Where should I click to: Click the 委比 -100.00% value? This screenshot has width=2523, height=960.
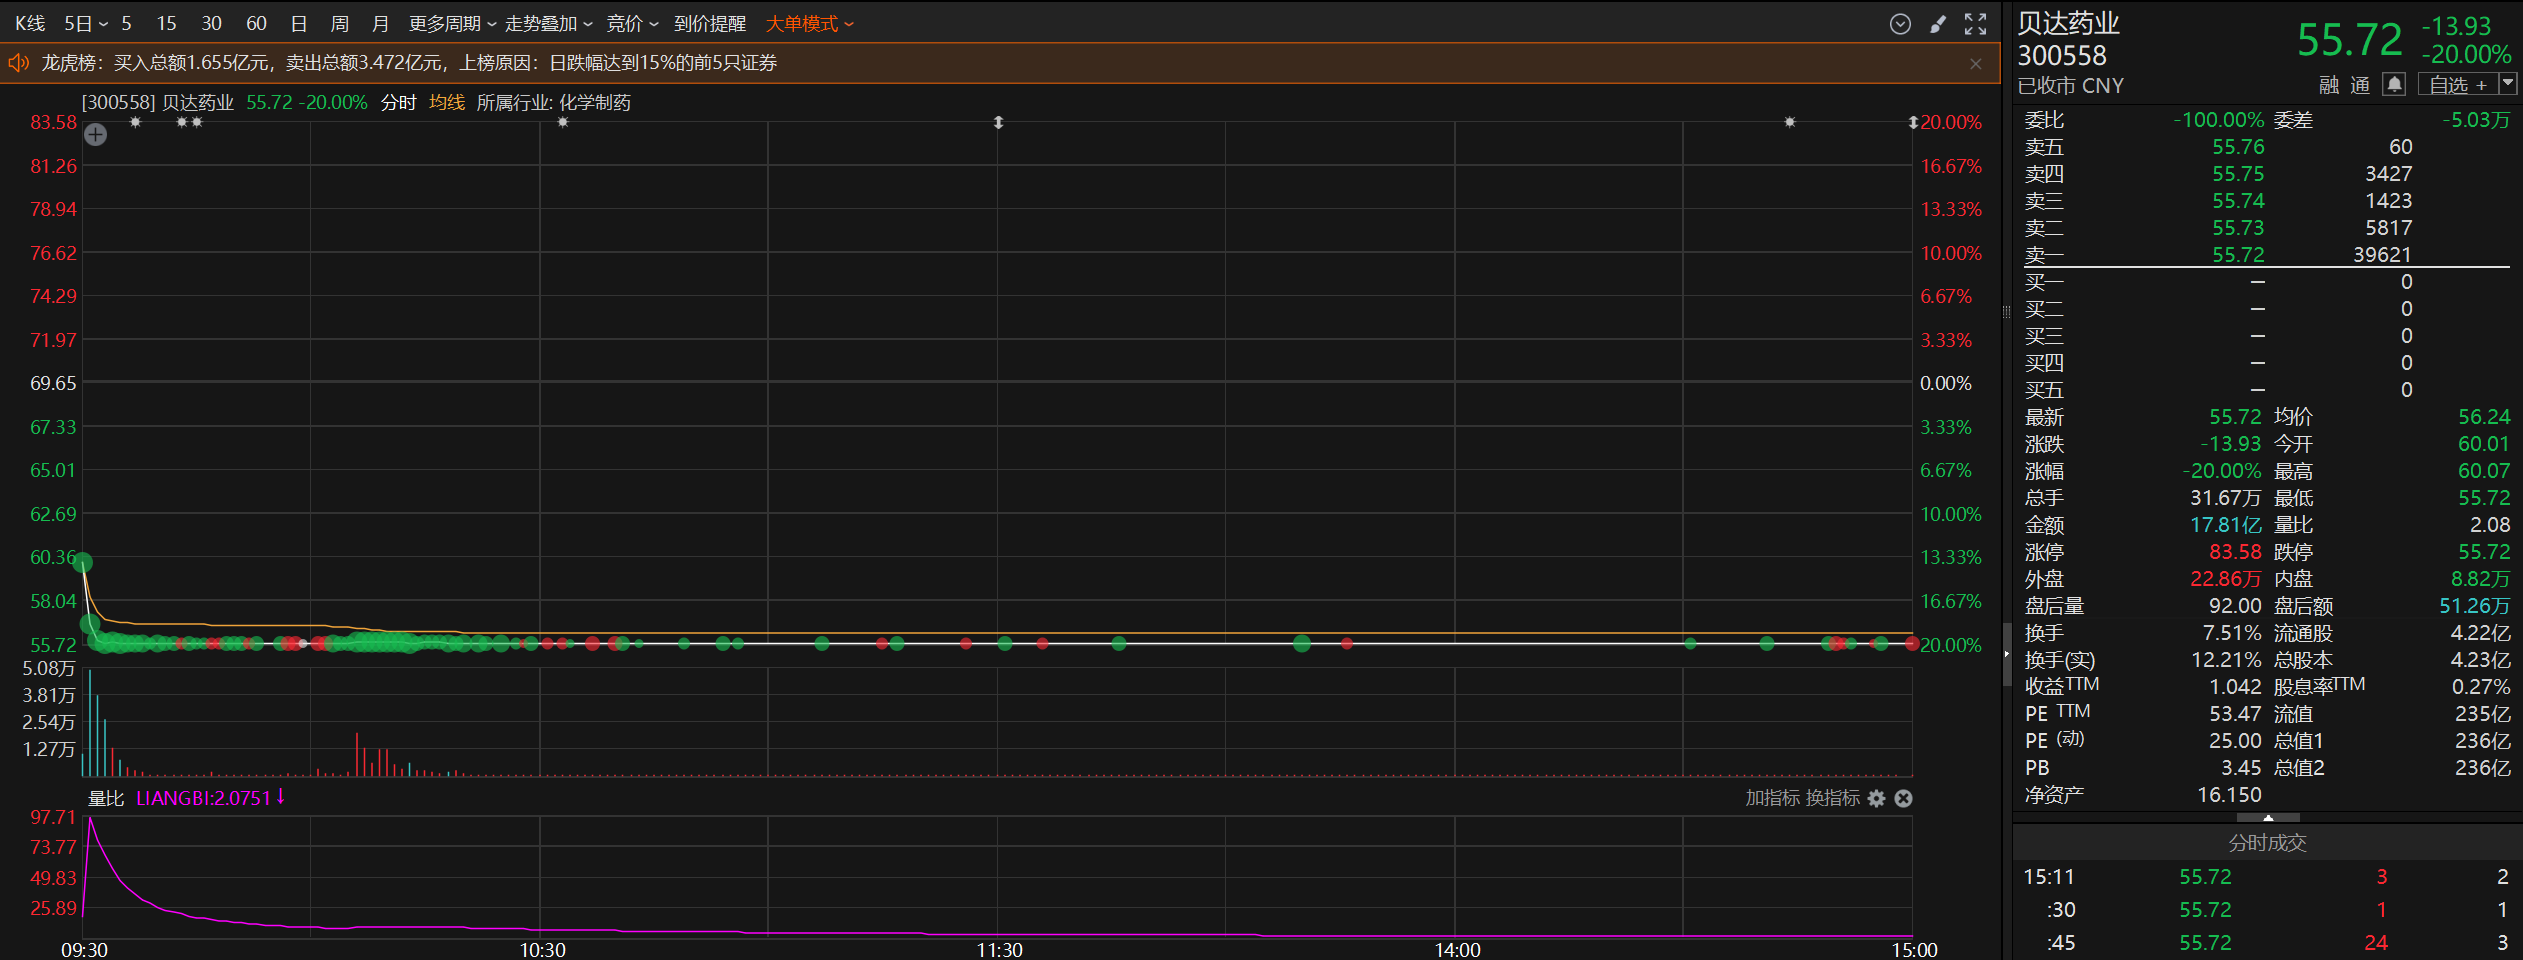pyautogui.click(x=2218, y=120)
